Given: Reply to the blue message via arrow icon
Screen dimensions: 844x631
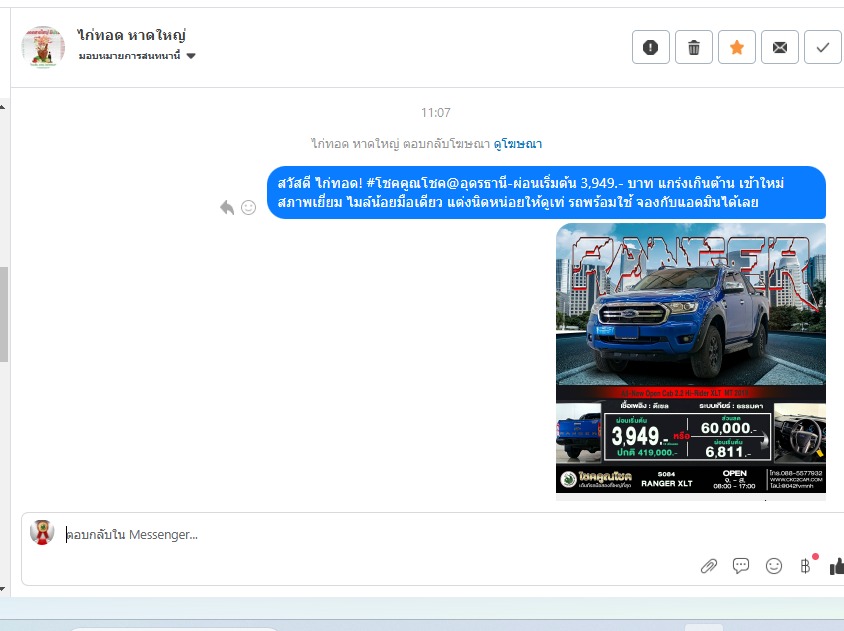Looking at the screenshot, I should tap(227, 207).
